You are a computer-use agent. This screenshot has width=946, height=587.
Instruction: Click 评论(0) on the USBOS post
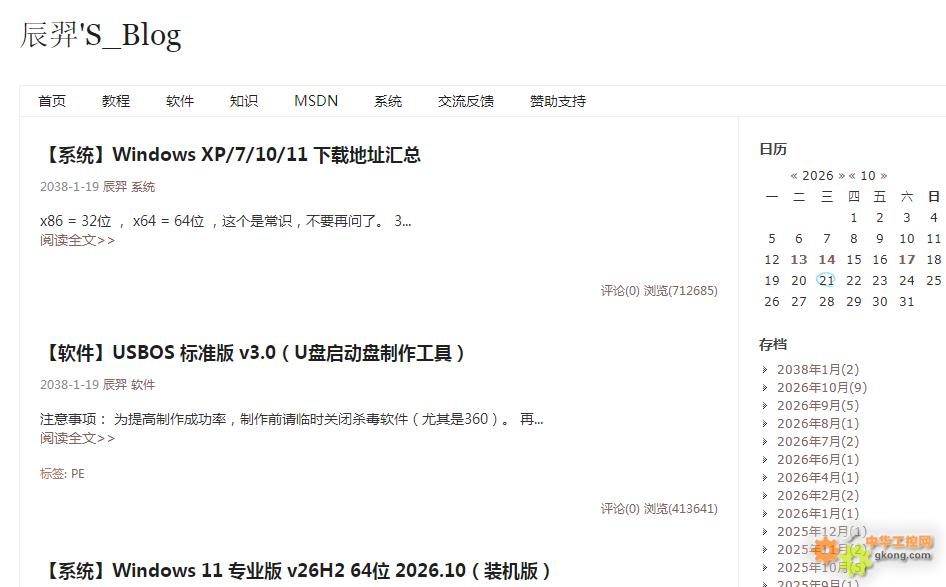(x=620, y=509)
